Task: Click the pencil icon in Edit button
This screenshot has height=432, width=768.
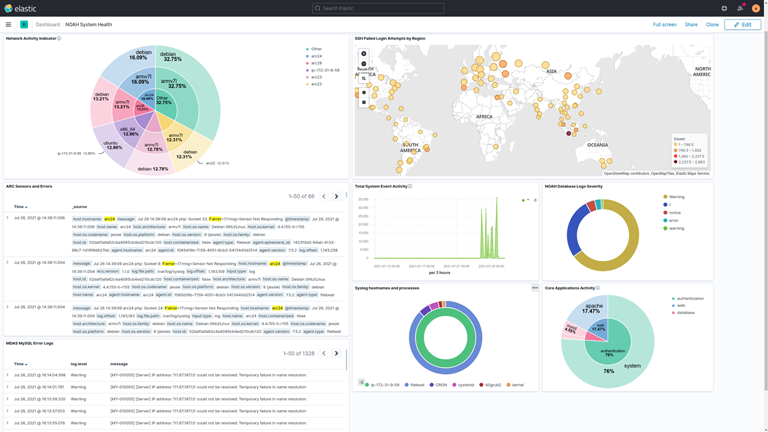Action: coord(736,24)
